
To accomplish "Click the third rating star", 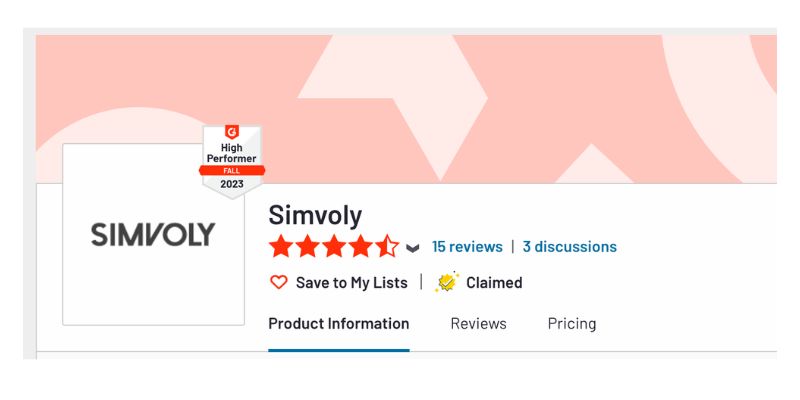I will coord(334,246).
